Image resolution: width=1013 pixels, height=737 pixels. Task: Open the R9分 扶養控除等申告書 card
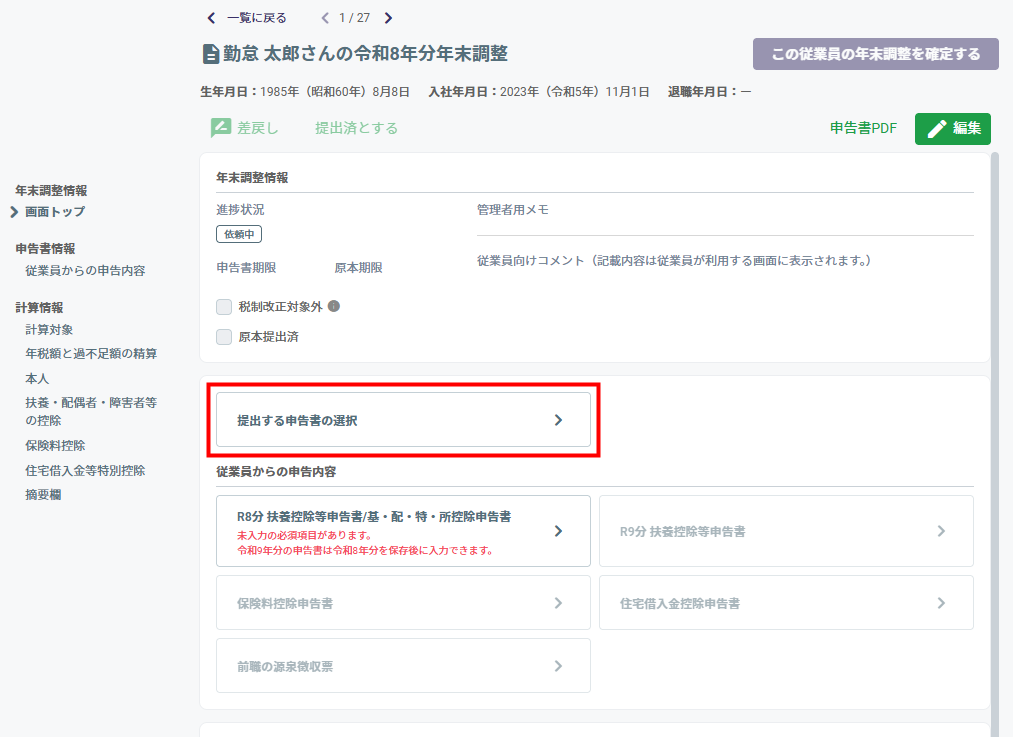click(786, 531)
